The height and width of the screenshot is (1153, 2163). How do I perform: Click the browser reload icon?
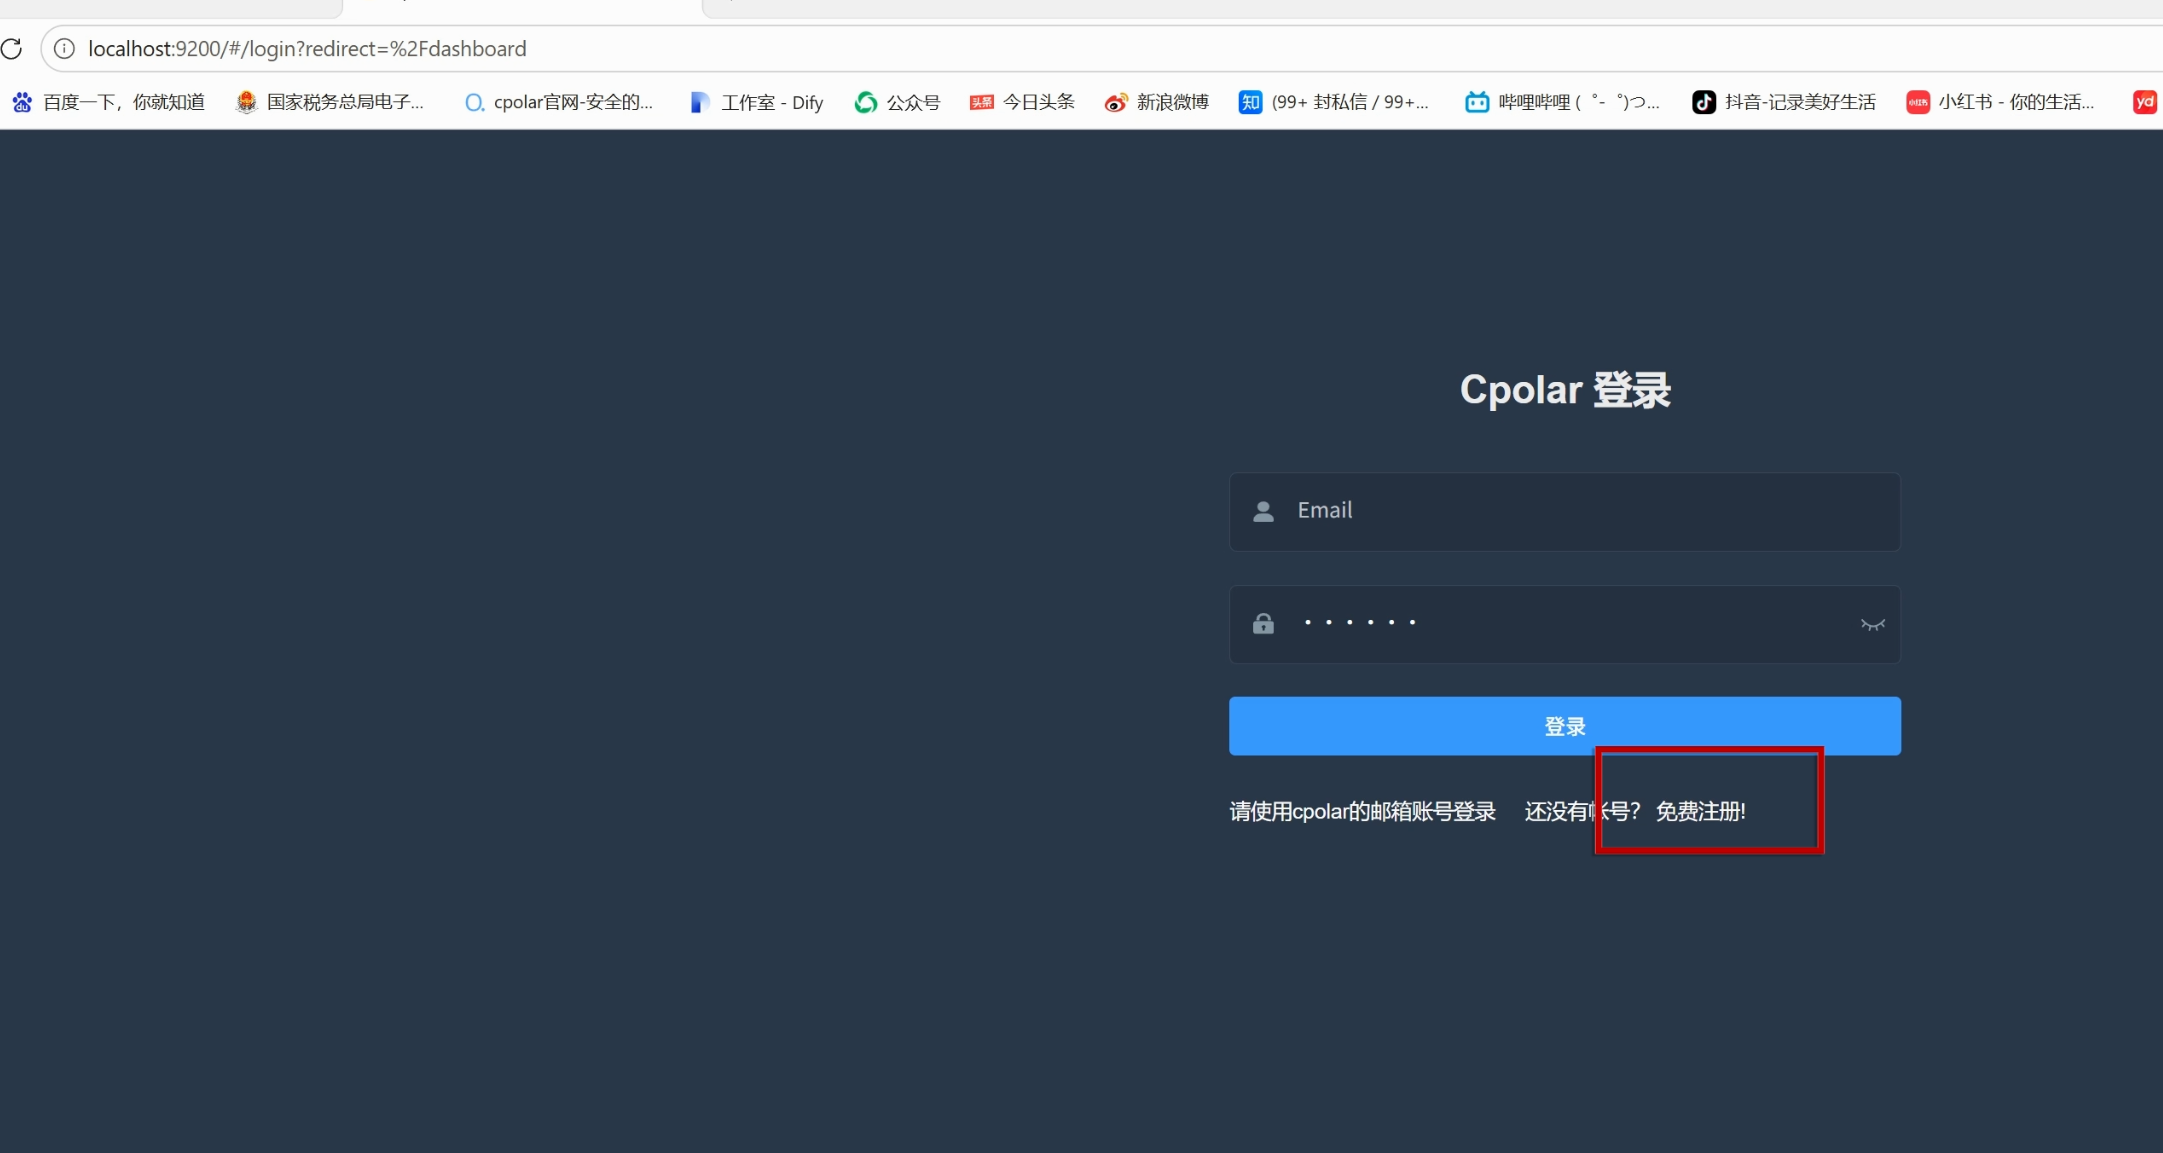(12, 49)
